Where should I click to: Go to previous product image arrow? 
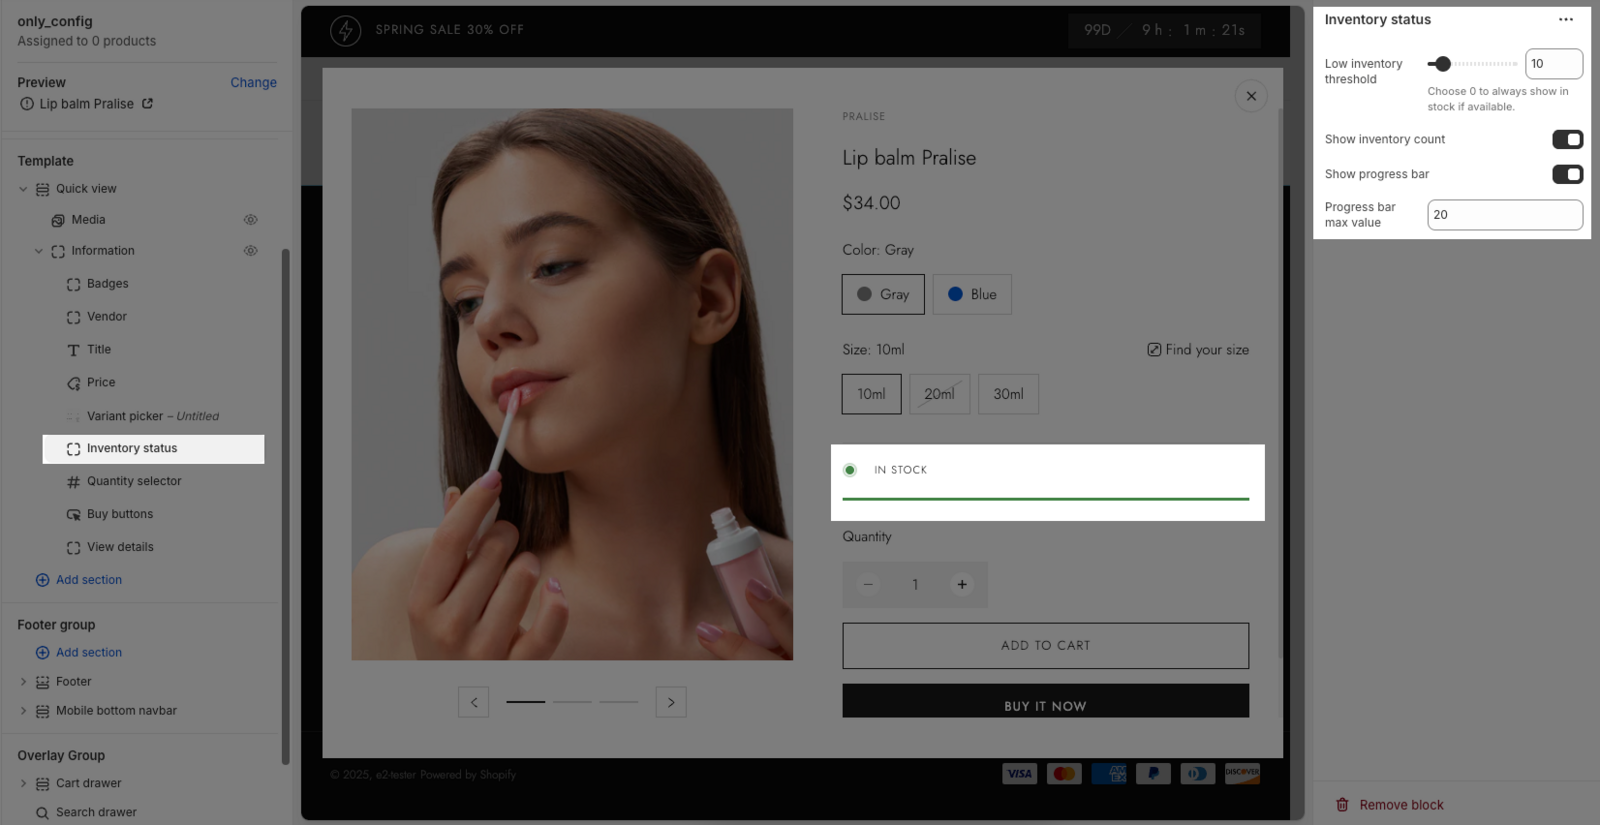474,703
